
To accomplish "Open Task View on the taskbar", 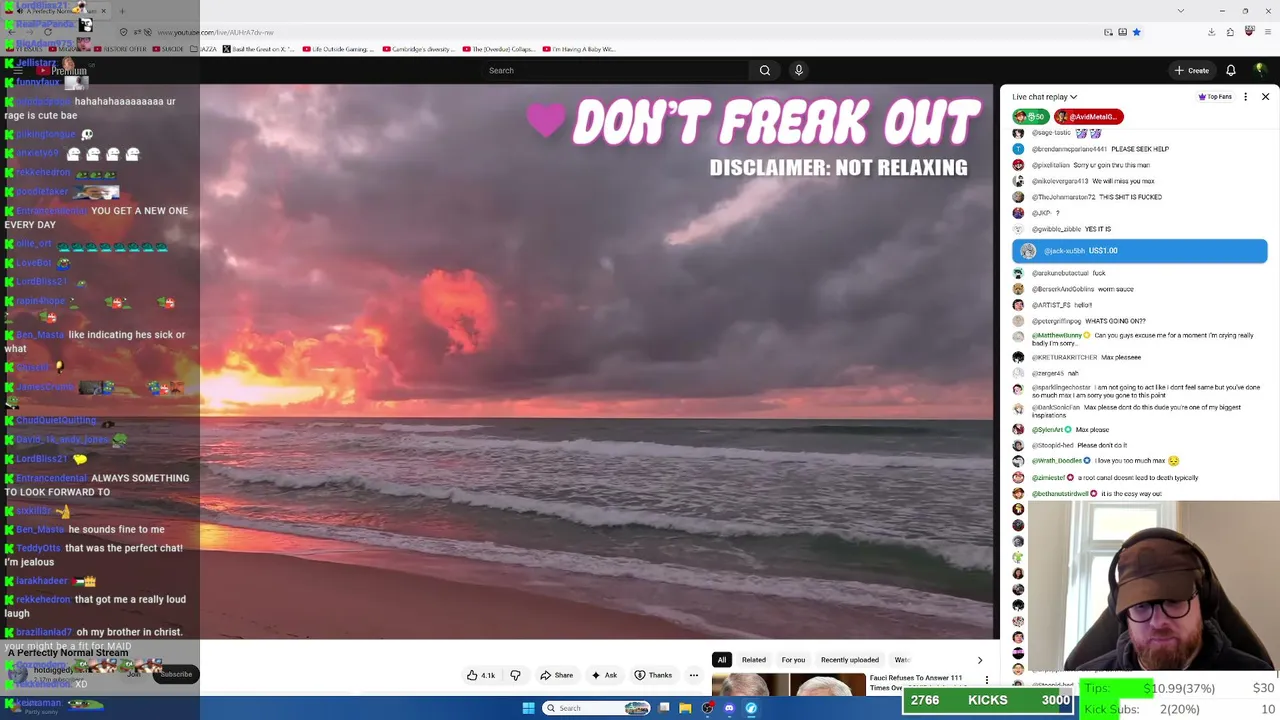I will tap(664, 708).
